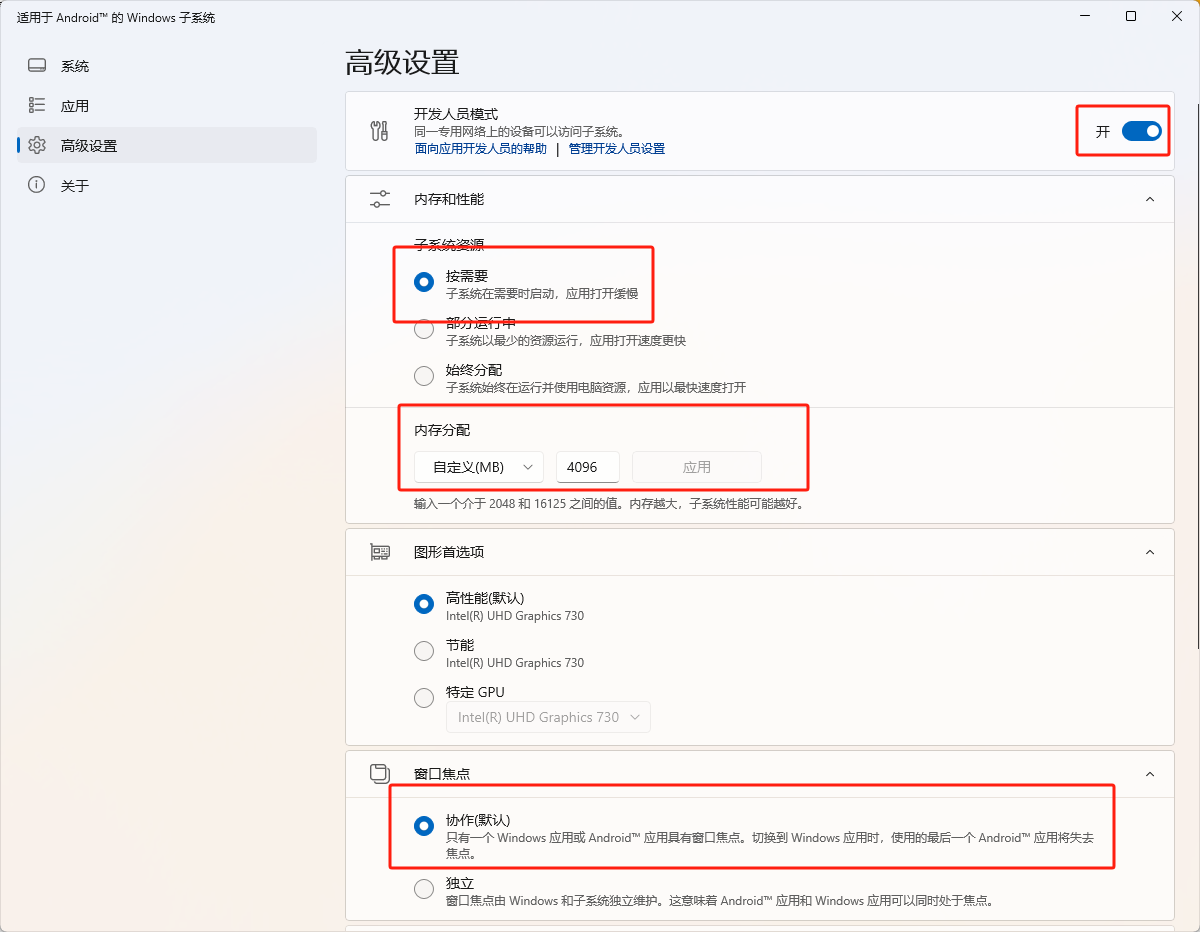This screenshot has height=932, width=1200.
Task: Click the About info icon in sidebar
Action: pos(37,185)
